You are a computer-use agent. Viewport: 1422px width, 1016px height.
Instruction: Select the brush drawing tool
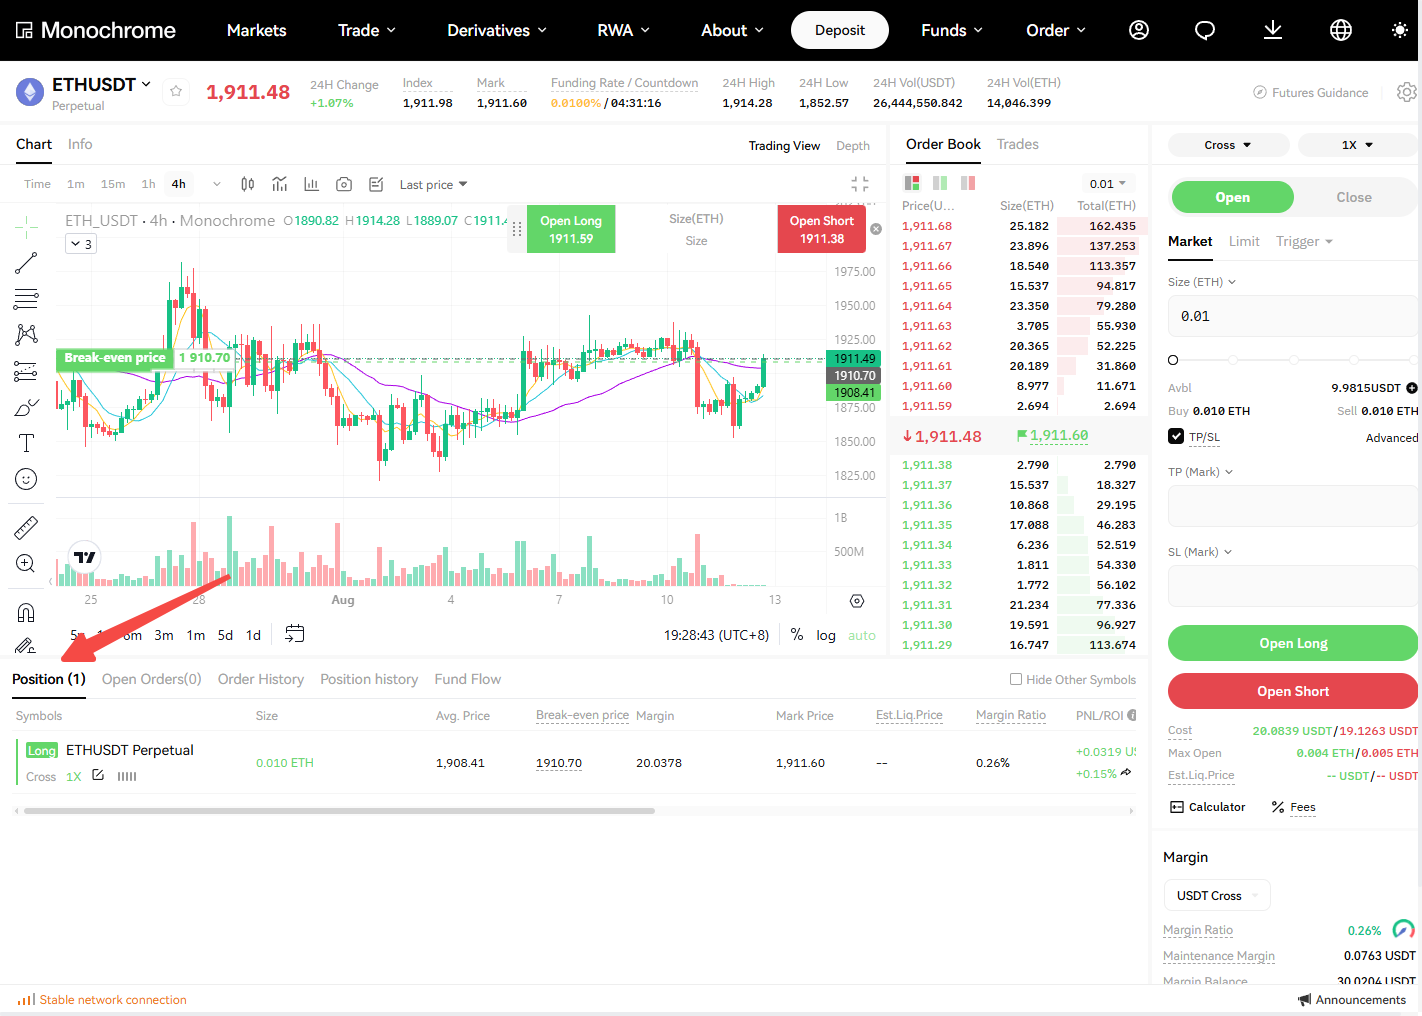tap(26, 407)
